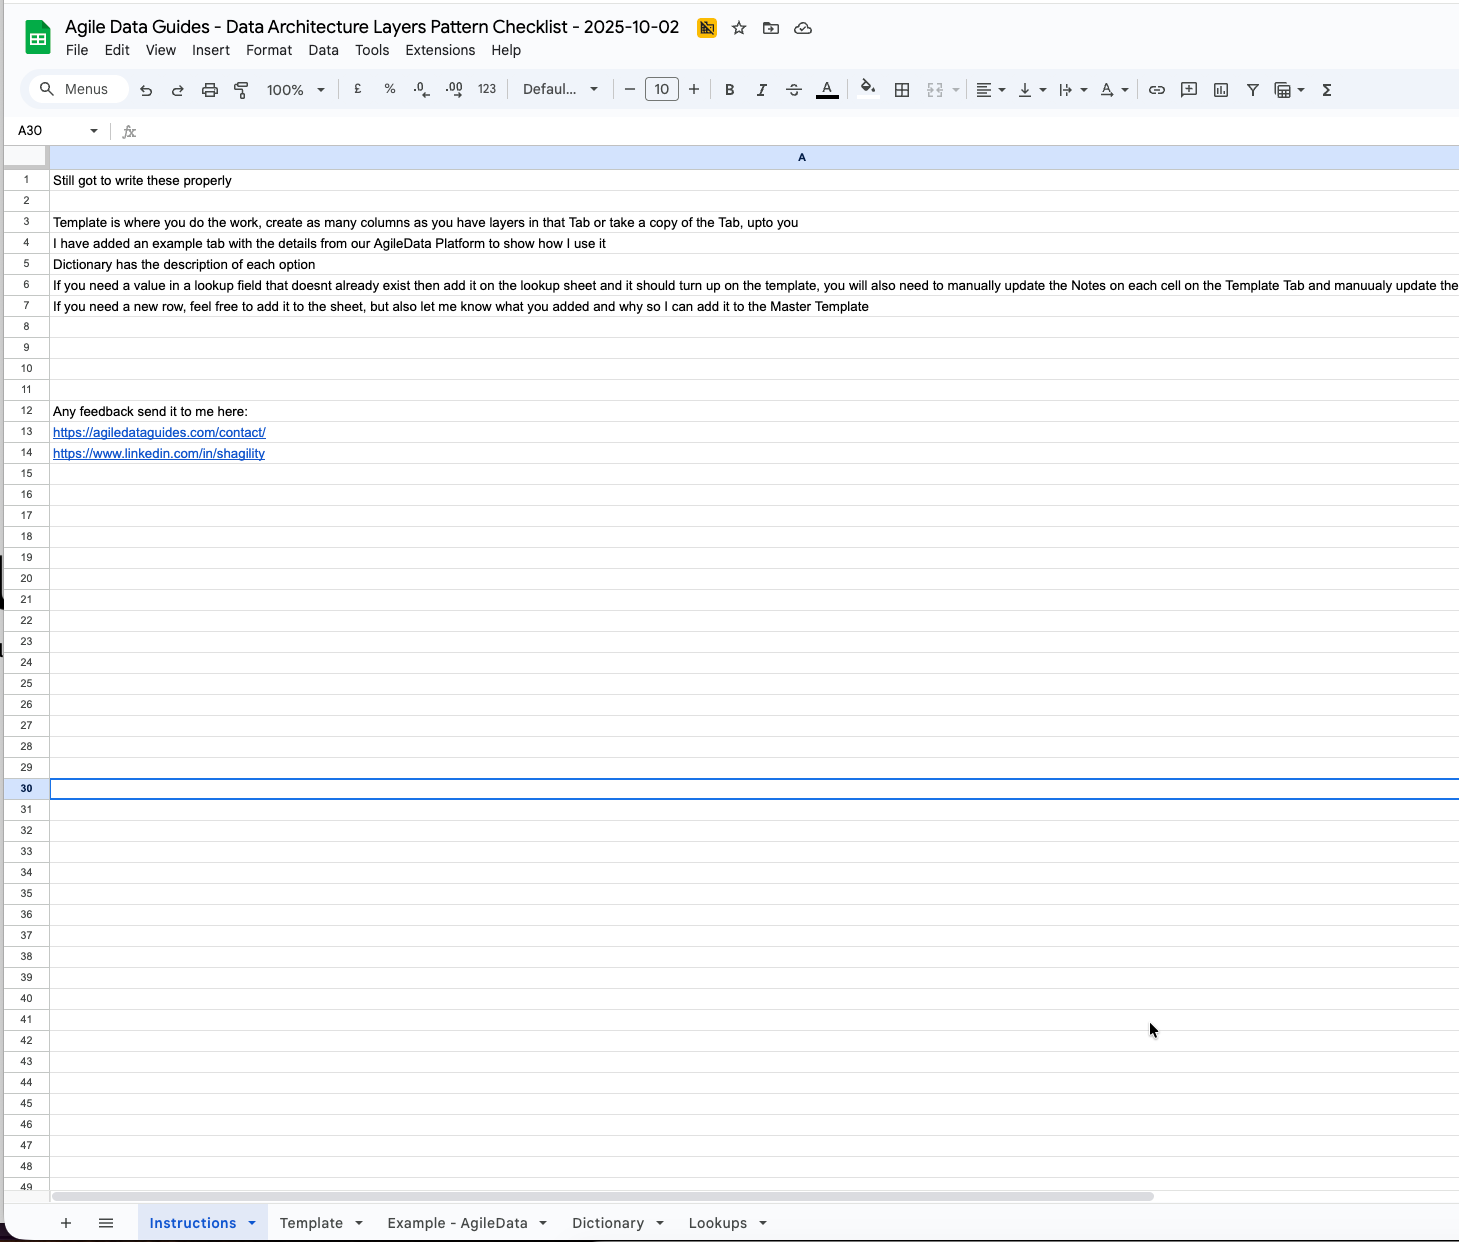Switch to the Lookups tab
1459x1242 pixels.
718,1223
